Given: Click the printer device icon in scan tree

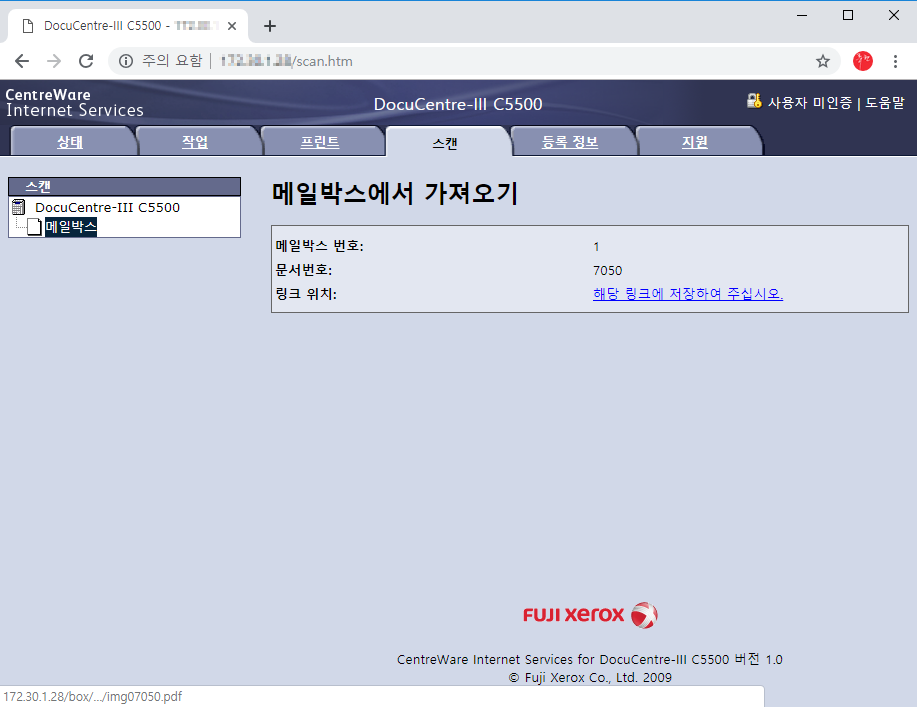Looking at the screenshot, I should (x=19, y=207).
